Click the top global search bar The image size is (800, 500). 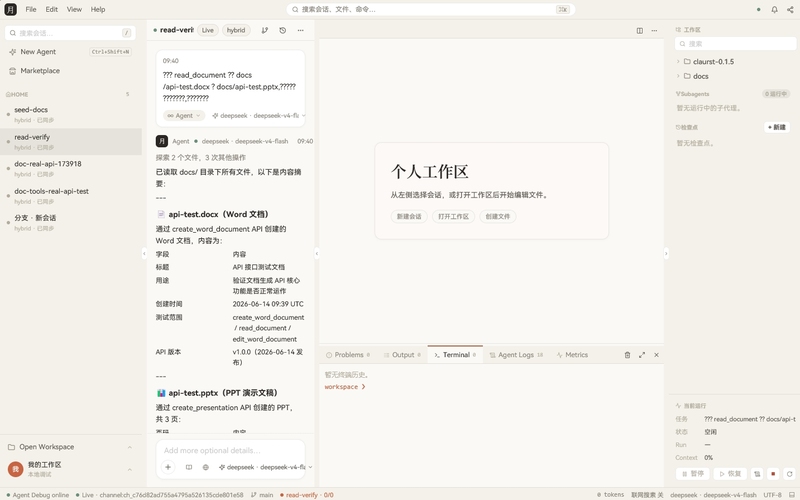coord(431,9)
